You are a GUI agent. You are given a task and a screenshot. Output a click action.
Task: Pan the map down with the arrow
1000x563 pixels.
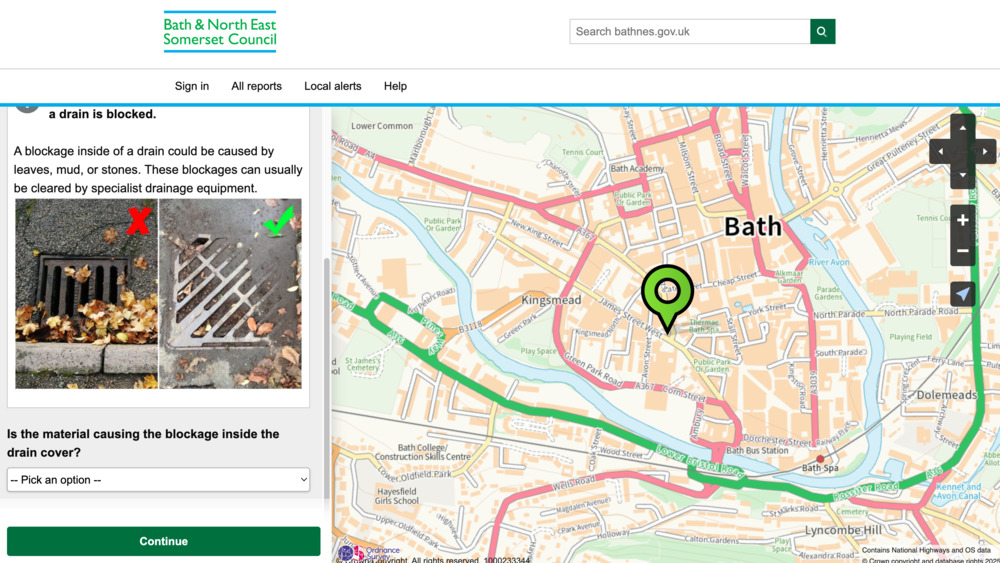962,175
